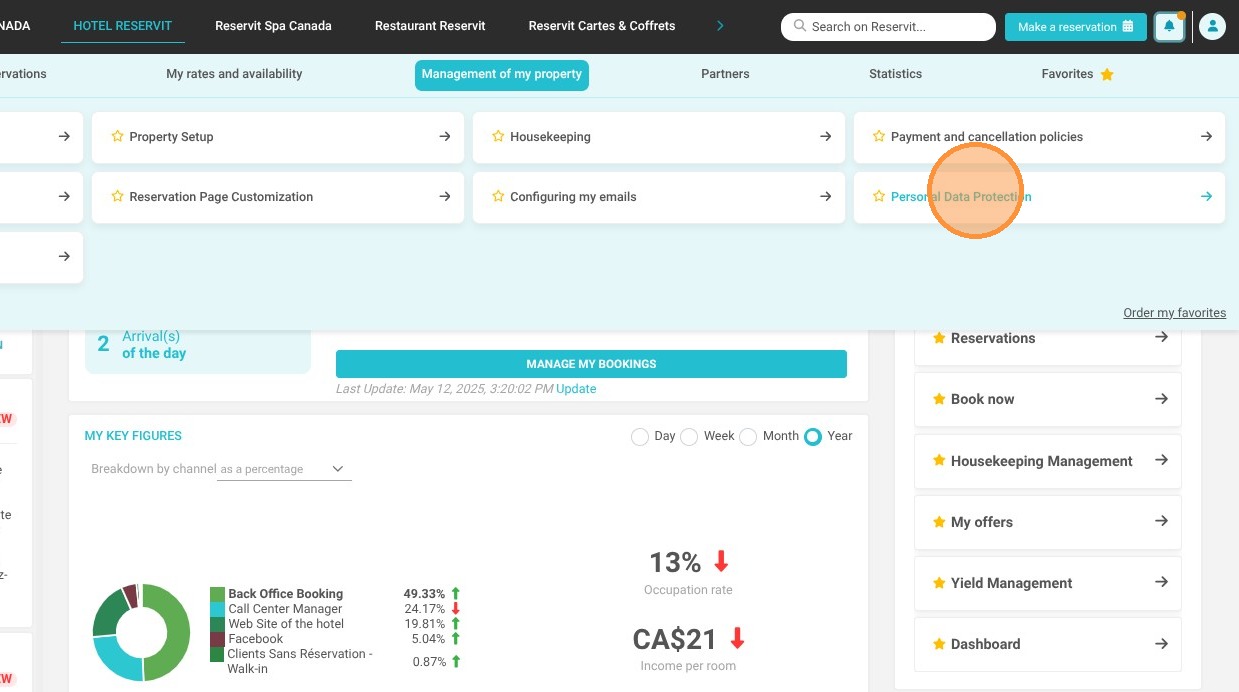Viewport: 1239px width, 692px height.
Task: Click star next to Reservations favorite
Action: pos(939,338)
